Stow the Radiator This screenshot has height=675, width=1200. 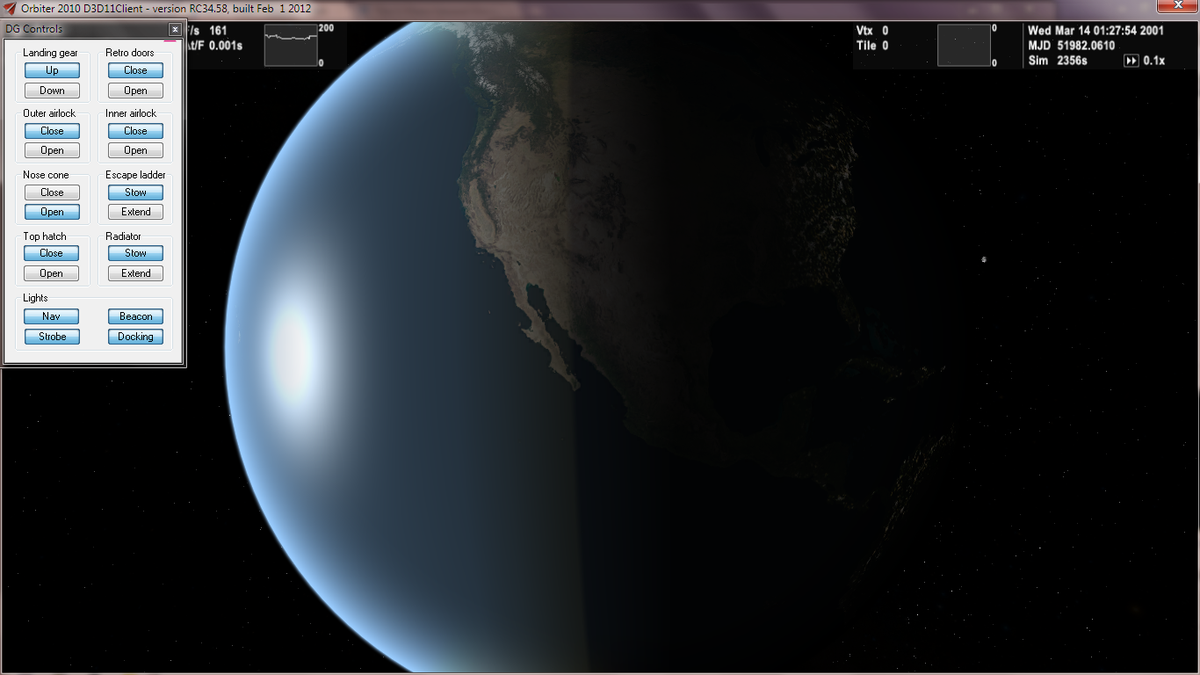pyautogui.click(x=136, y=253)
